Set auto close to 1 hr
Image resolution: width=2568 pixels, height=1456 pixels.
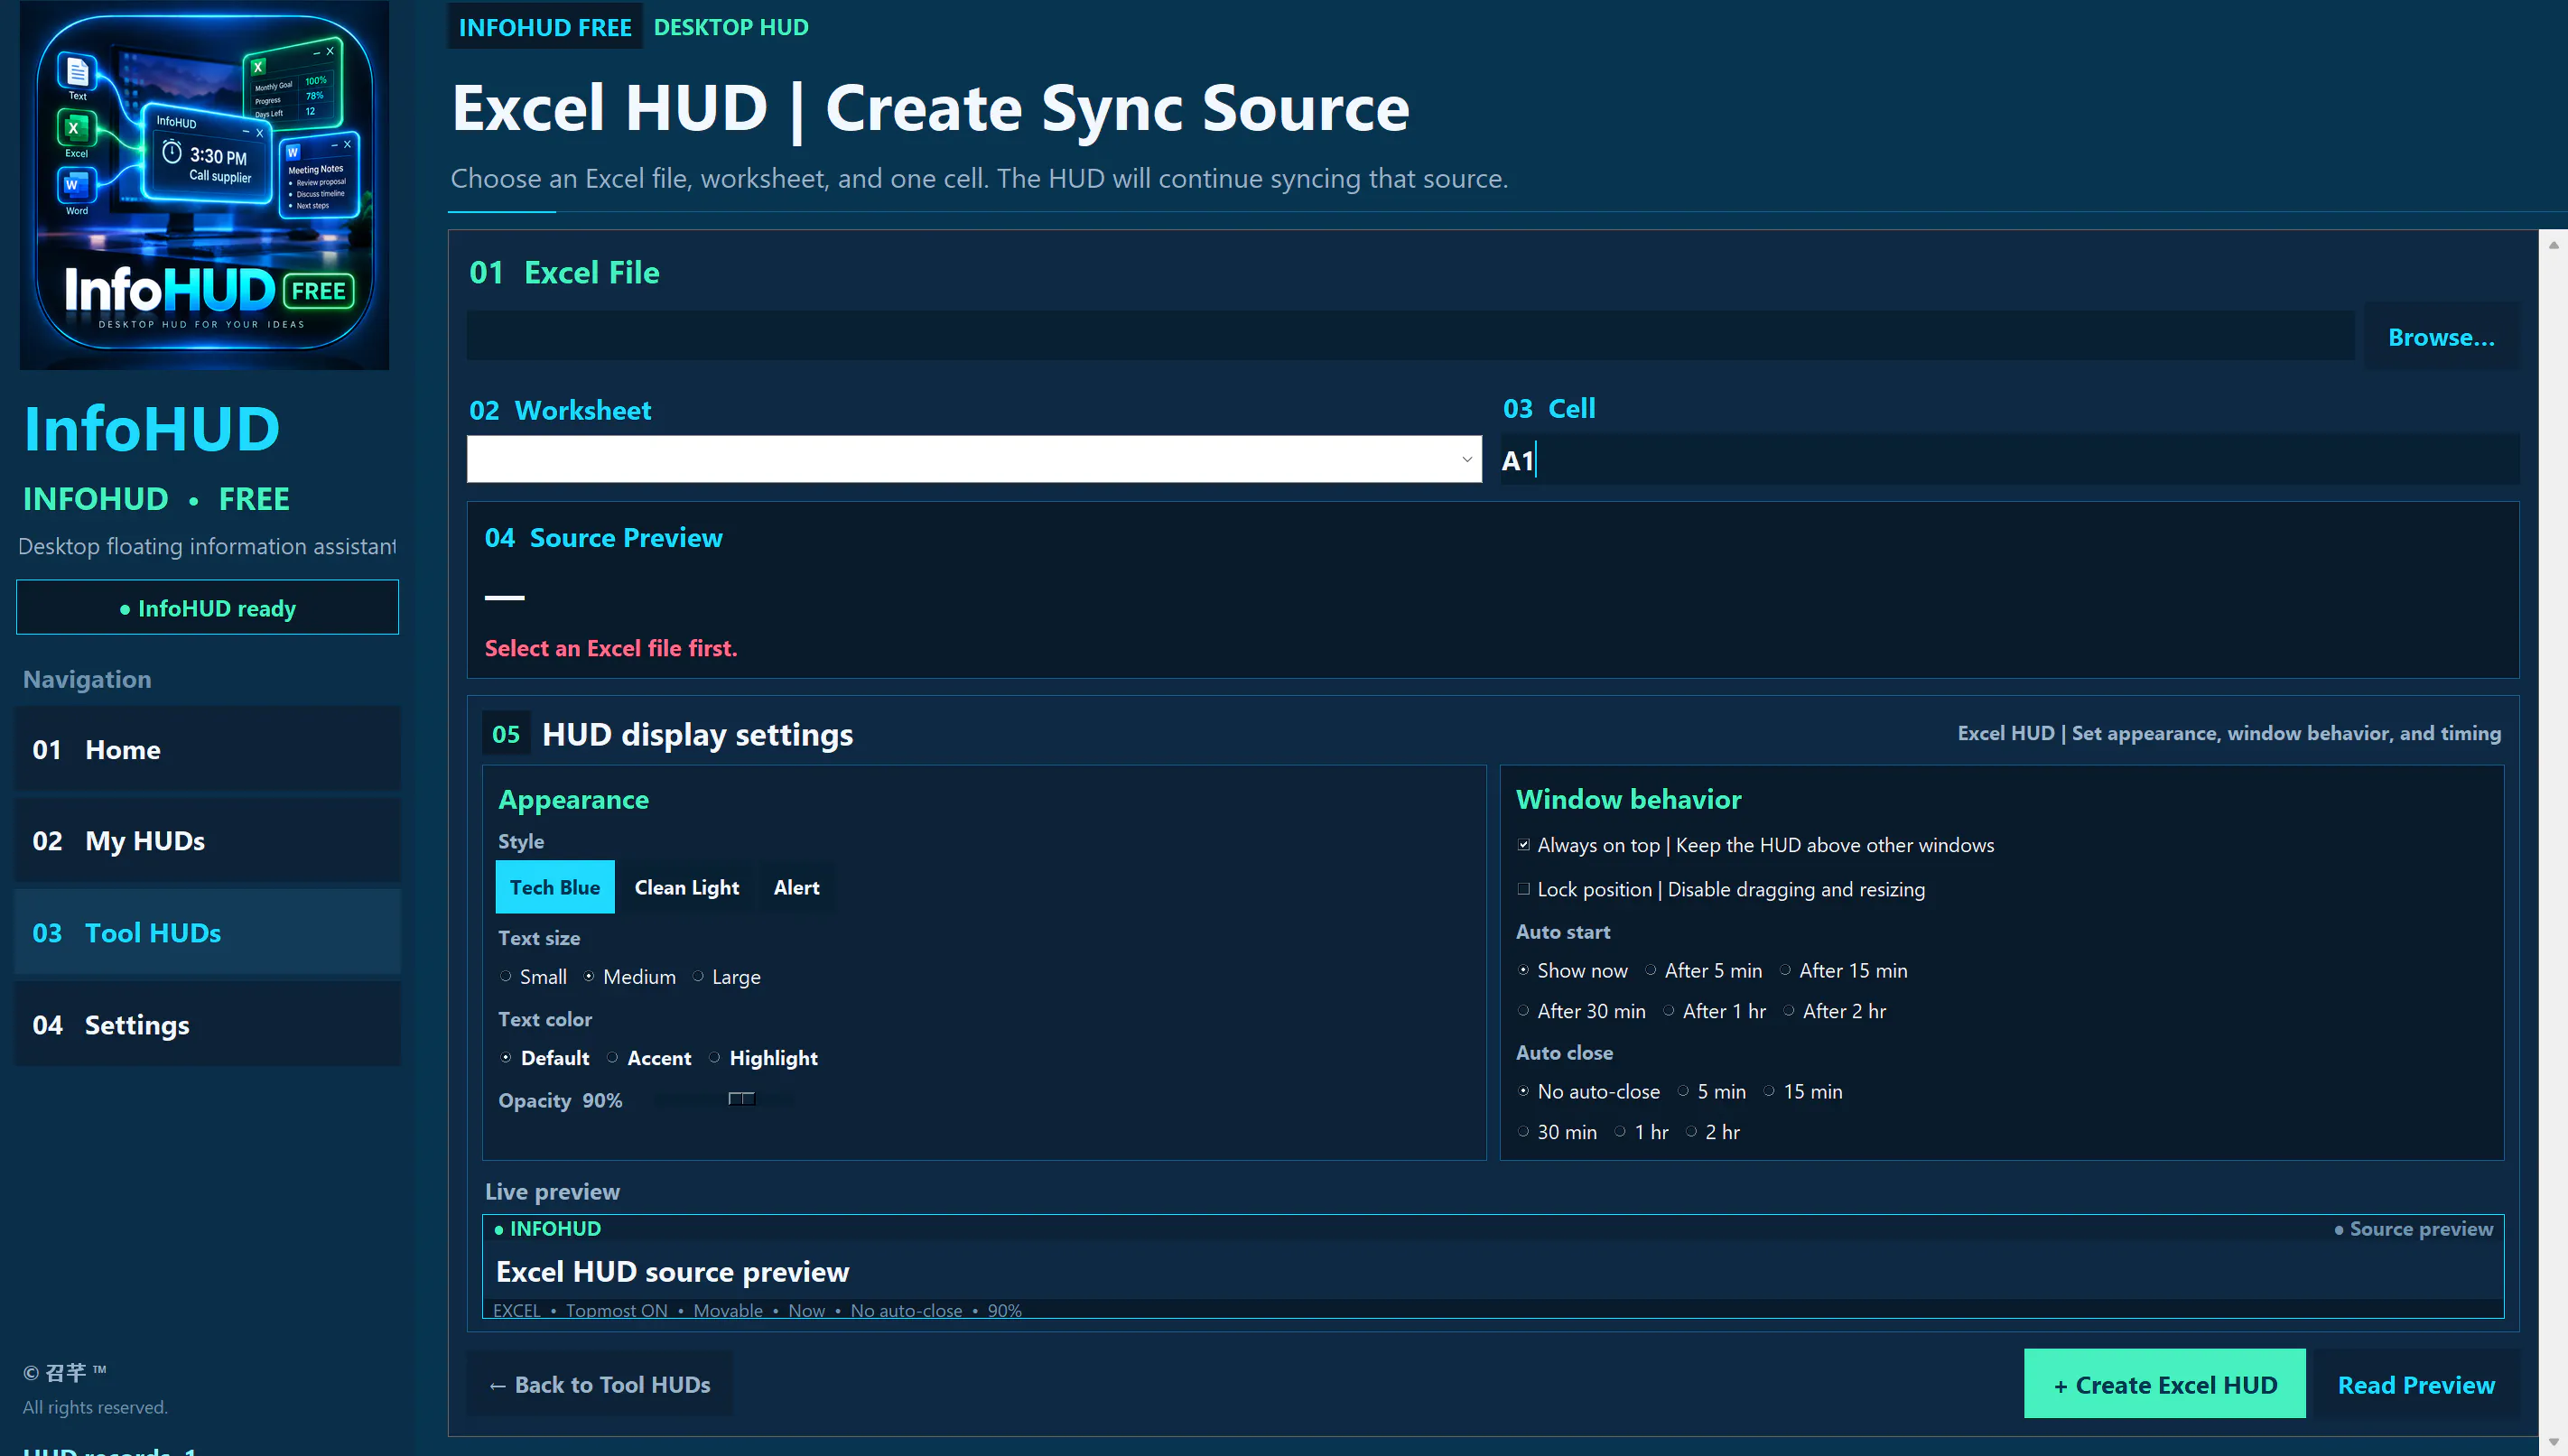[x=1641, y=1132]
